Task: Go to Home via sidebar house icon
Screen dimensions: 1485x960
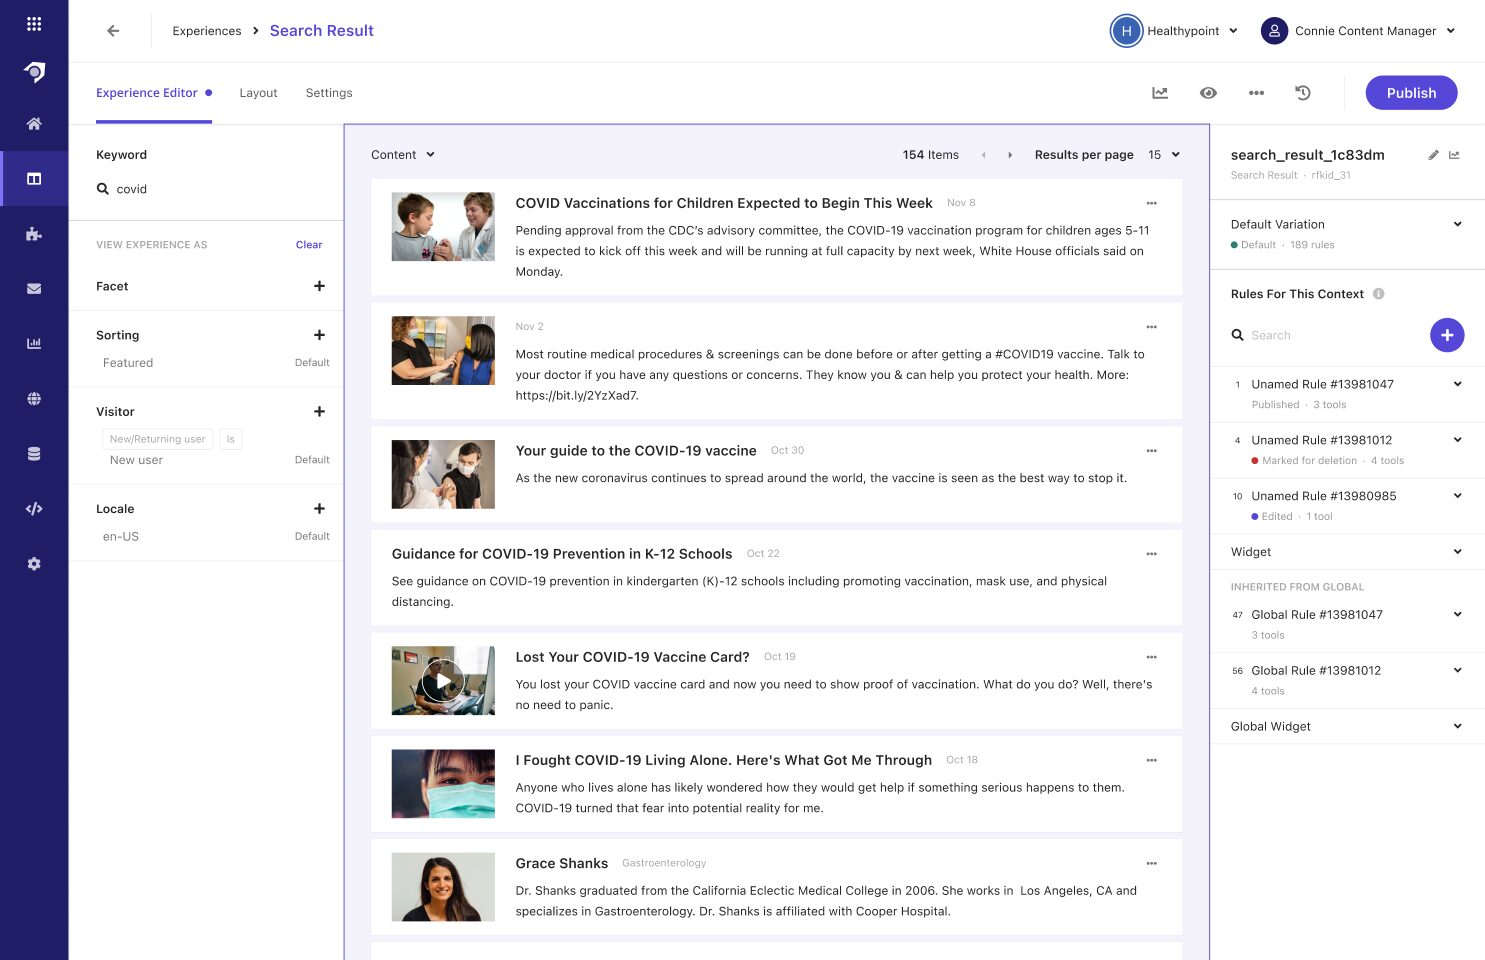Action: point(34,124)
